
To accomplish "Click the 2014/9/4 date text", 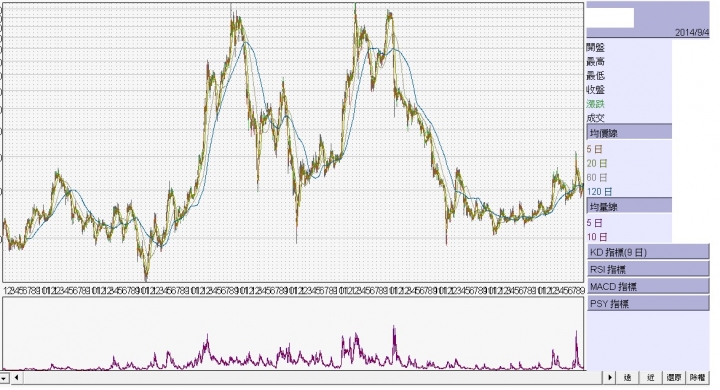I will 692,33.
